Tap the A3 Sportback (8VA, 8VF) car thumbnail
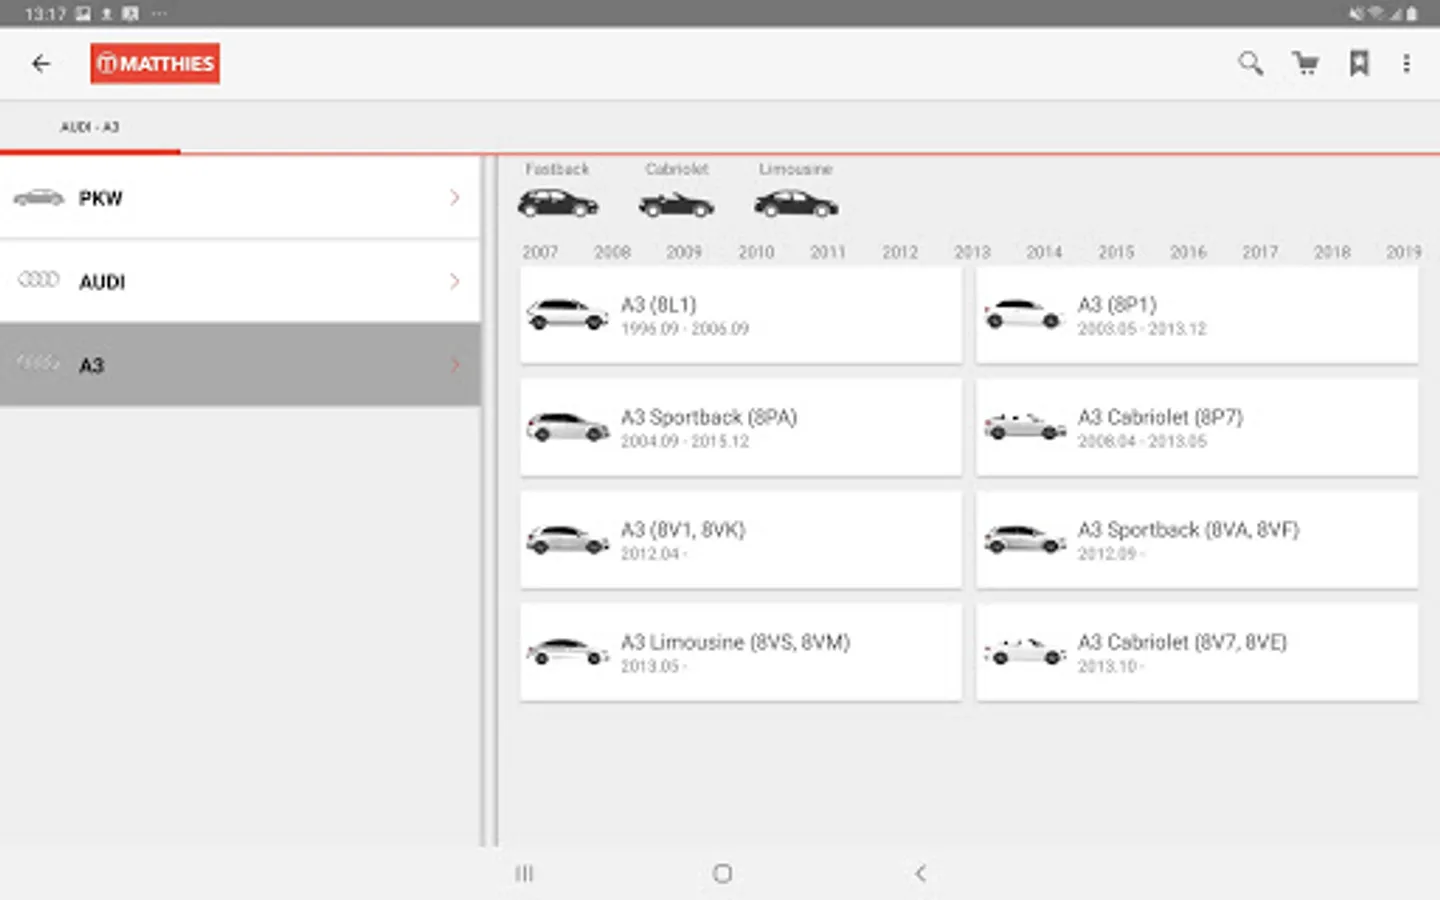This screenshot has height=900, width=1440. (1024, 539)
